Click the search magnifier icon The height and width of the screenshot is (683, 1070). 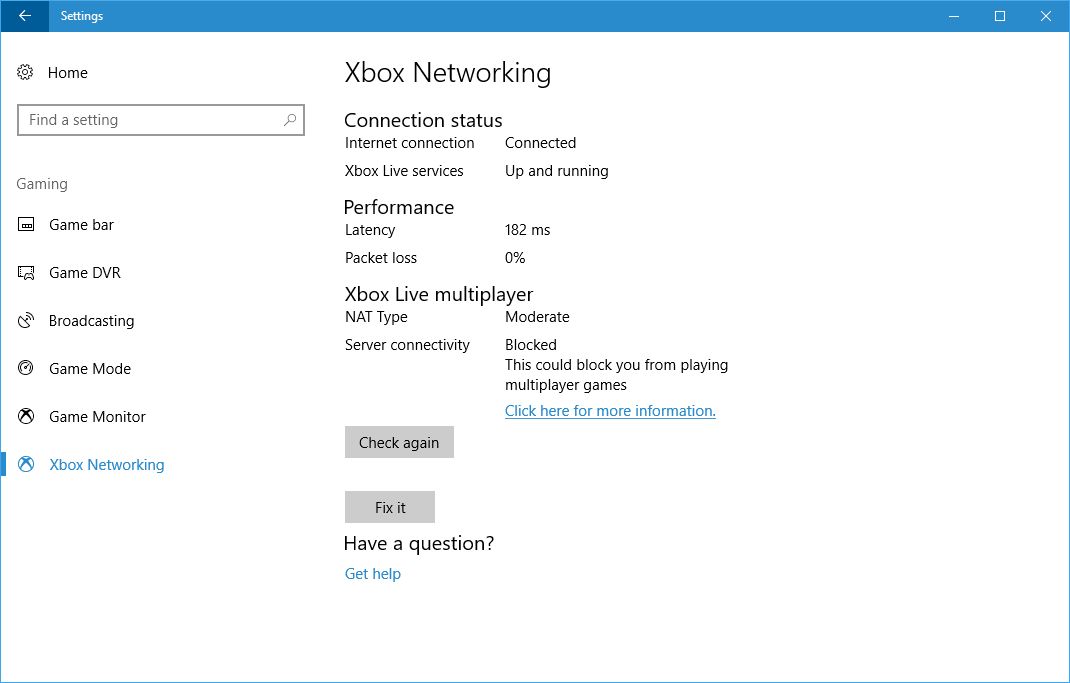click(289, 120)
